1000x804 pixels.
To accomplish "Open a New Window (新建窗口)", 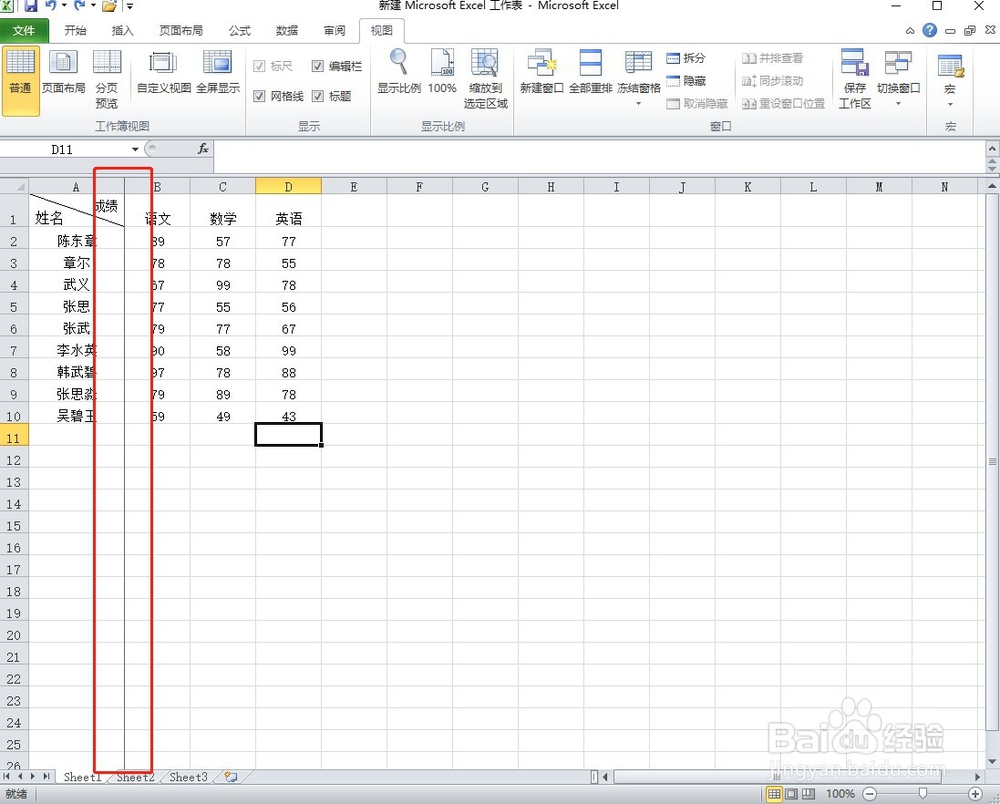I will tap(541, 73).
